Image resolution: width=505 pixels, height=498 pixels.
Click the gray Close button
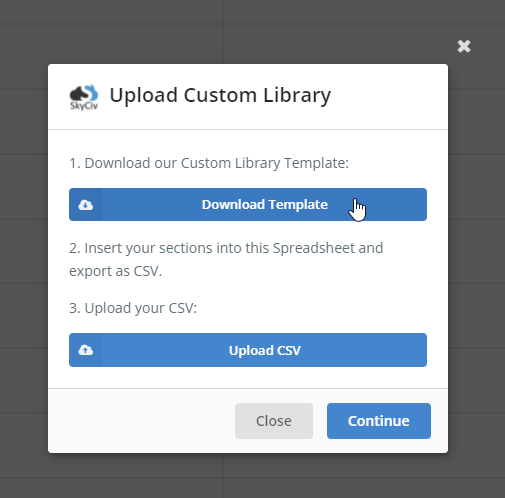(x=274, y=421)
